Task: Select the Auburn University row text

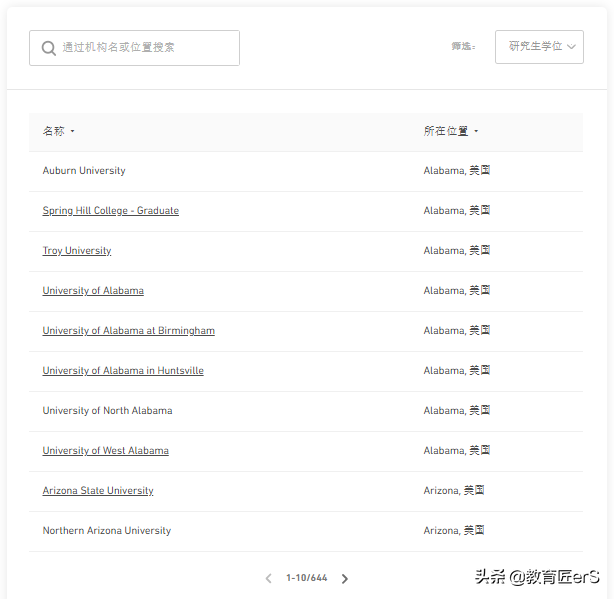Action: tap(84, 171)
